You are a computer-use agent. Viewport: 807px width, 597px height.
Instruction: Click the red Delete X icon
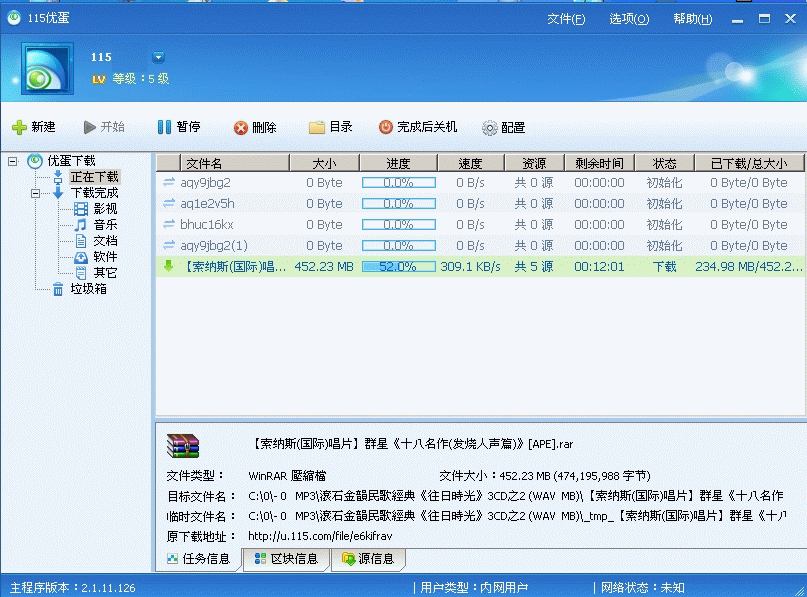point(240,128)
